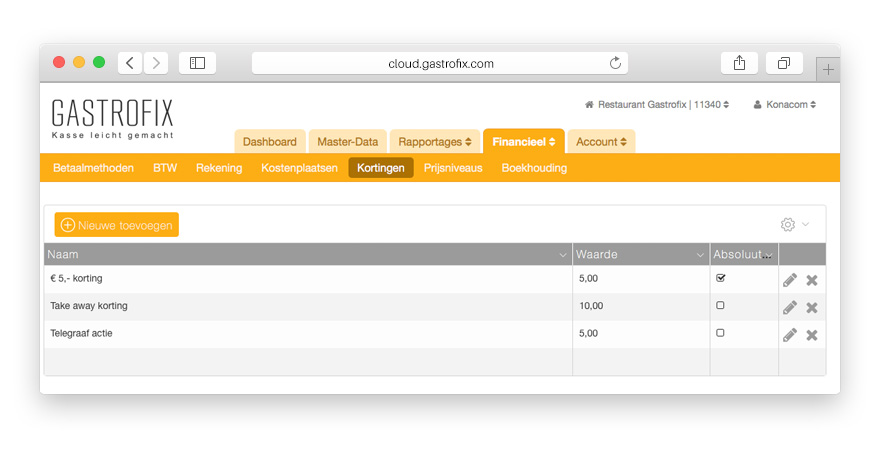
Task: Enable Absoluut checkbox for Take away korting
Action: 720,305
